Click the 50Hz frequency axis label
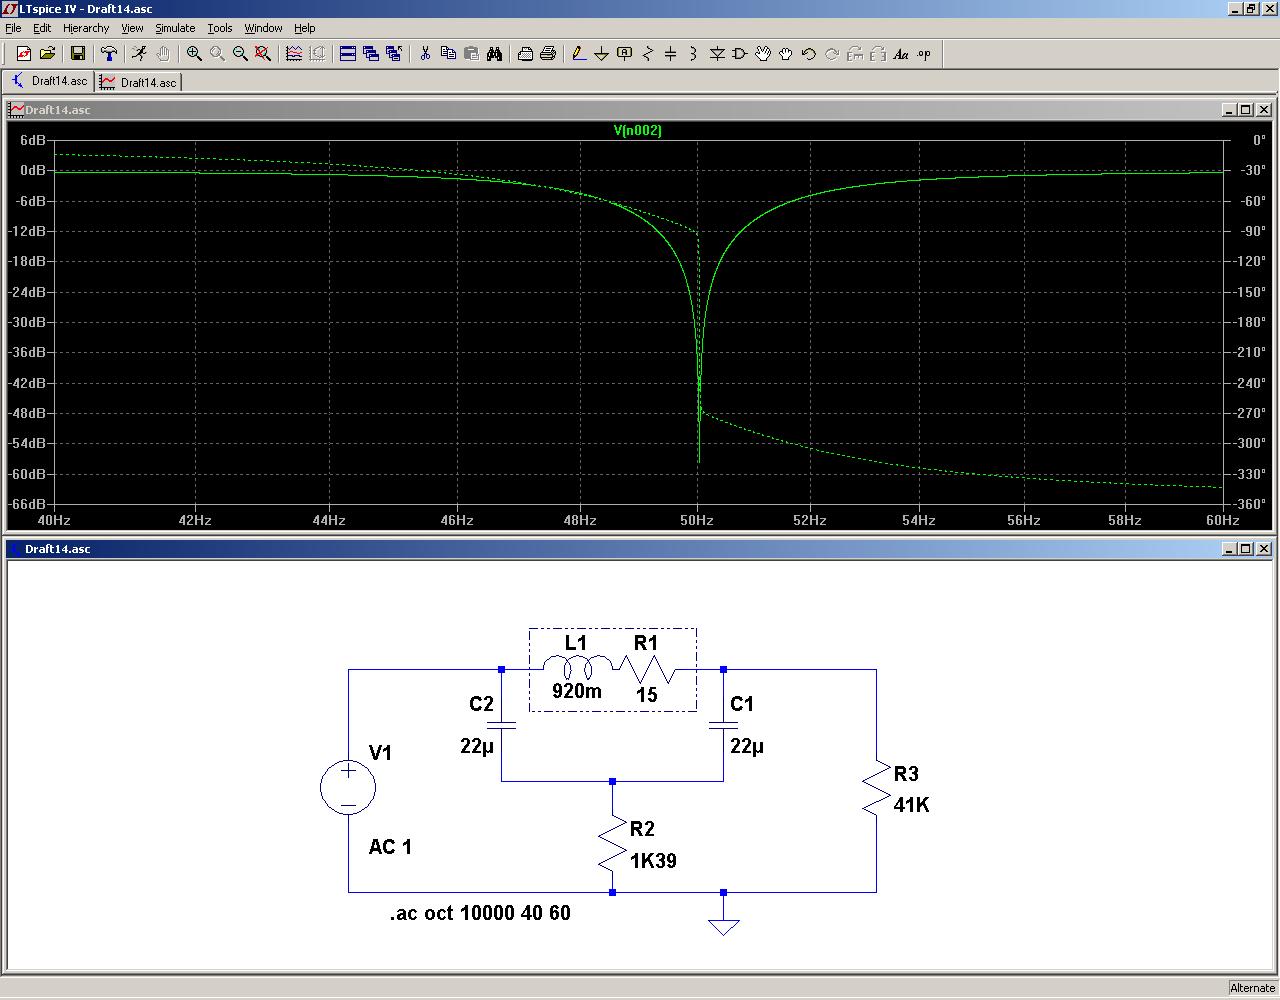 click(x=697, y=520)
